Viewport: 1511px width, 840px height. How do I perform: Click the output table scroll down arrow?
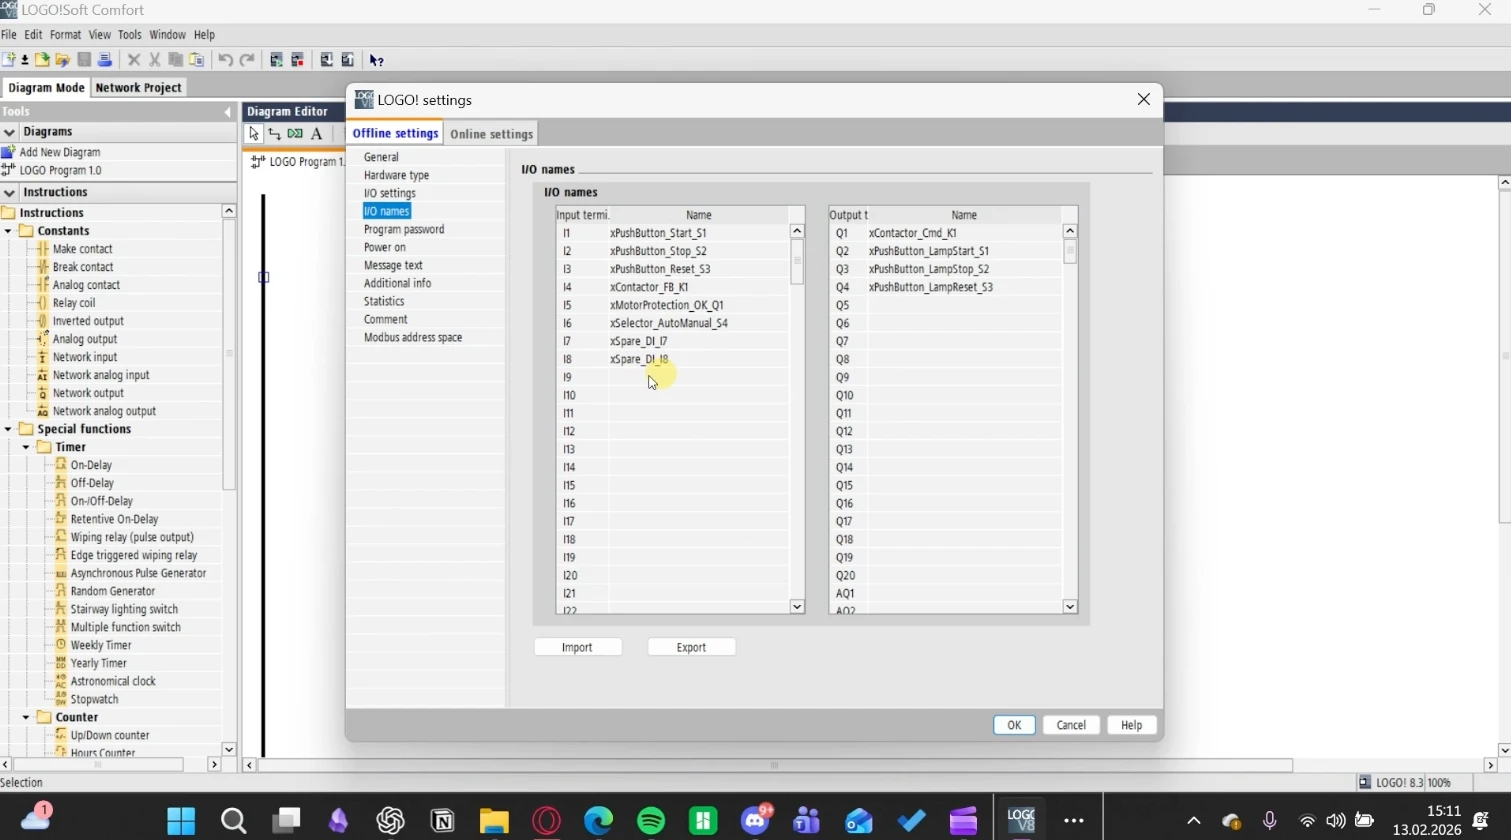coord(1070,606)
